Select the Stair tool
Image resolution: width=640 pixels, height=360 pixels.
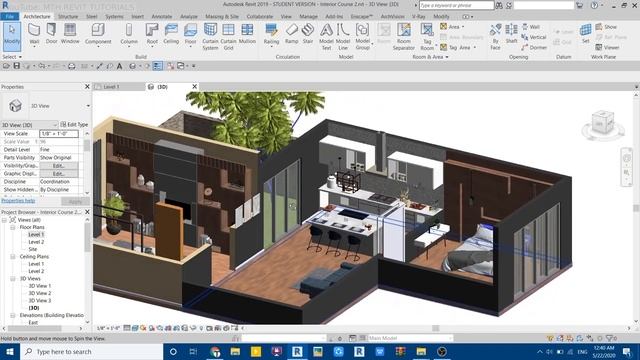pyautogui.click(x=308, y=33)
